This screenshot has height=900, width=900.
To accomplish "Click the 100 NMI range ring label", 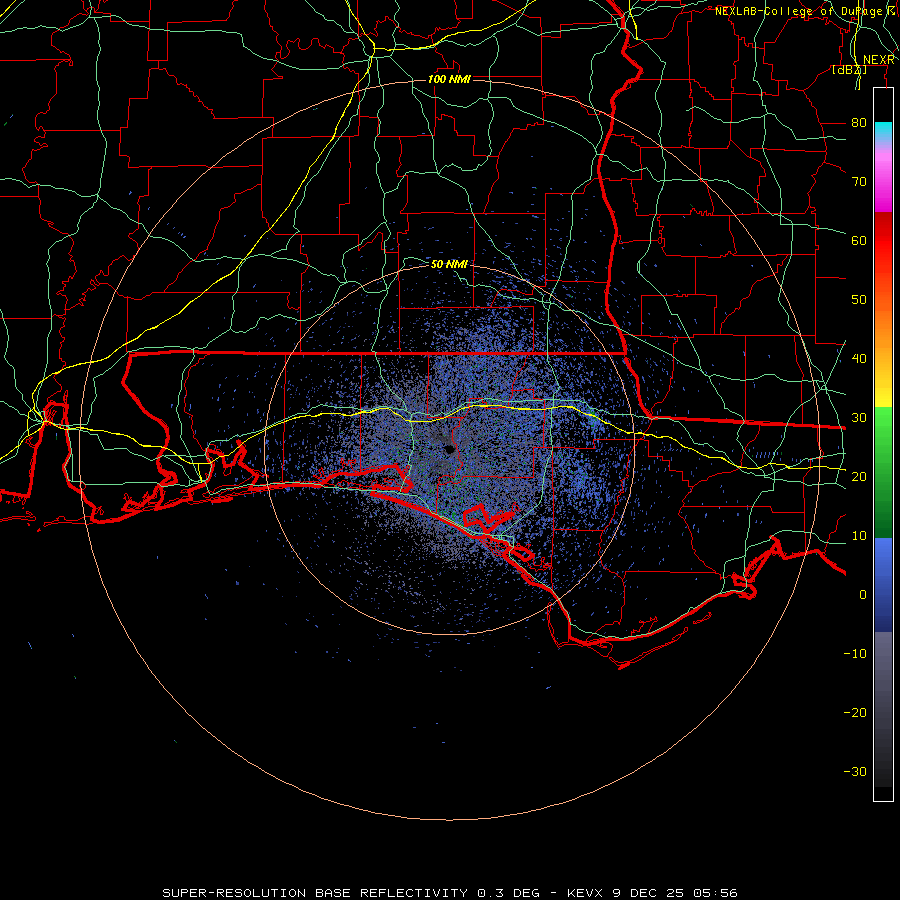I will tap(449, 79).
